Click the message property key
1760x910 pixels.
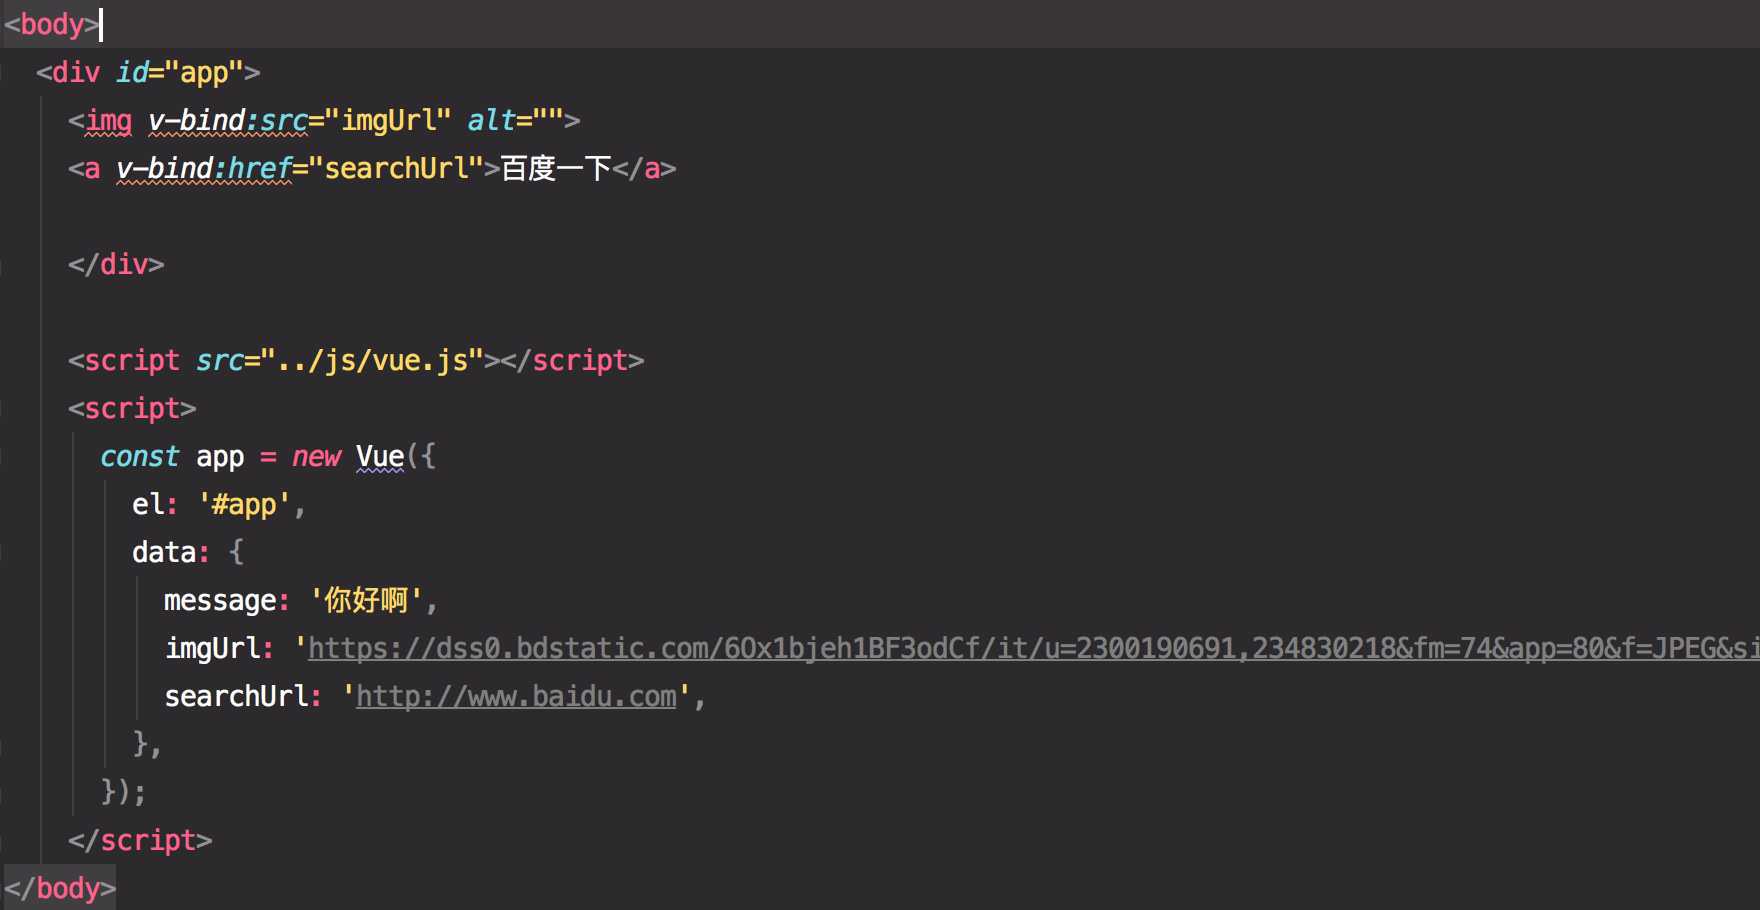click(x=220, y=600)
